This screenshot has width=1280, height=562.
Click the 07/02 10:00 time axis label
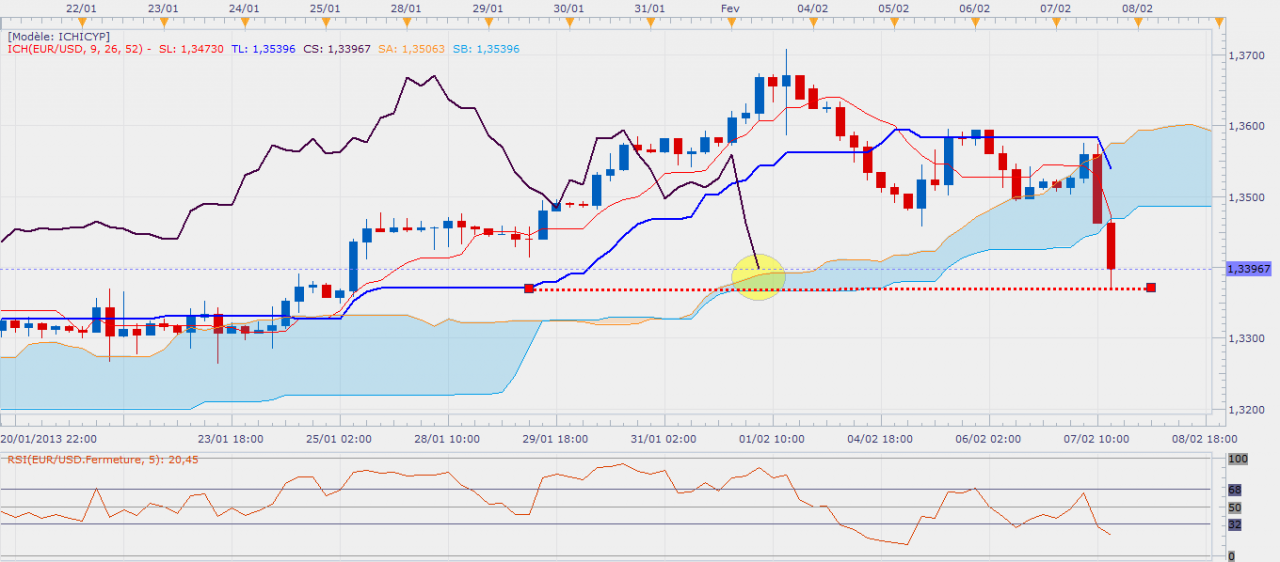tap(1097, 438)
